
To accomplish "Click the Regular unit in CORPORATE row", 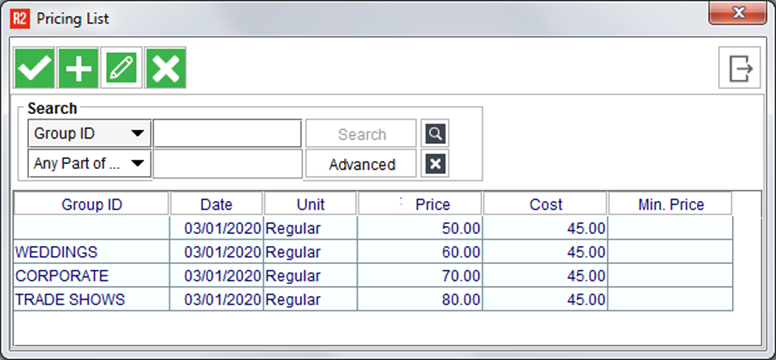I will pyautogui.click(x=310, y=275).
